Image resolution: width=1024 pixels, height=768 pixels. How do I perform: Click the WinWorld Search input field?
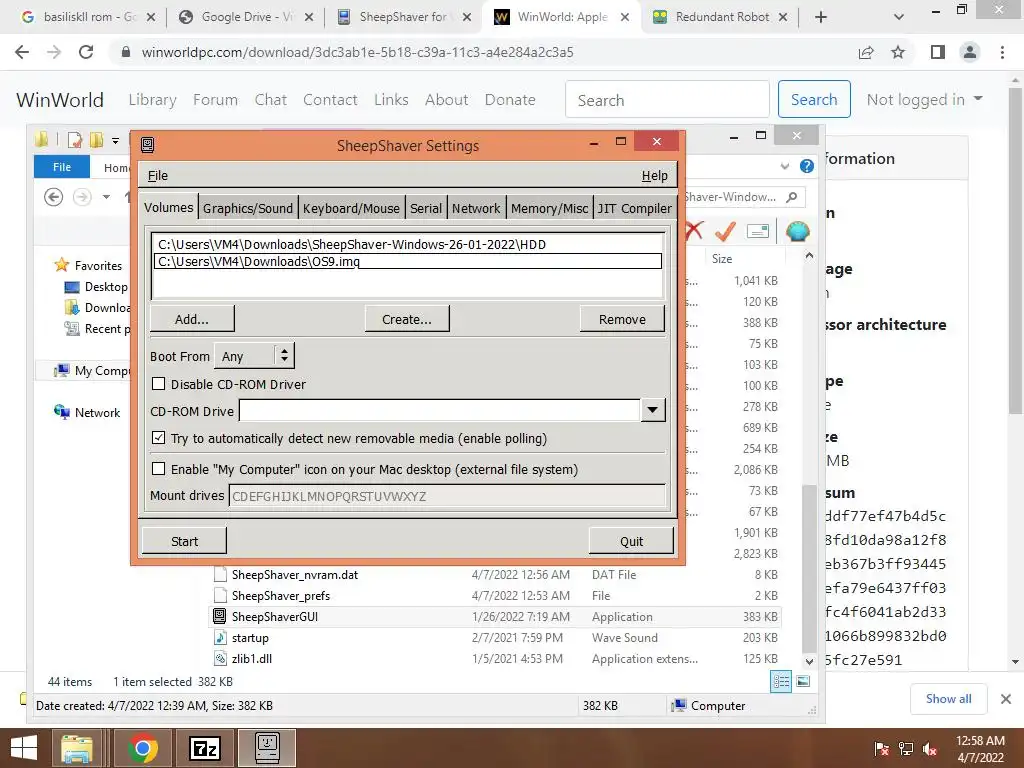click(667, 99)
